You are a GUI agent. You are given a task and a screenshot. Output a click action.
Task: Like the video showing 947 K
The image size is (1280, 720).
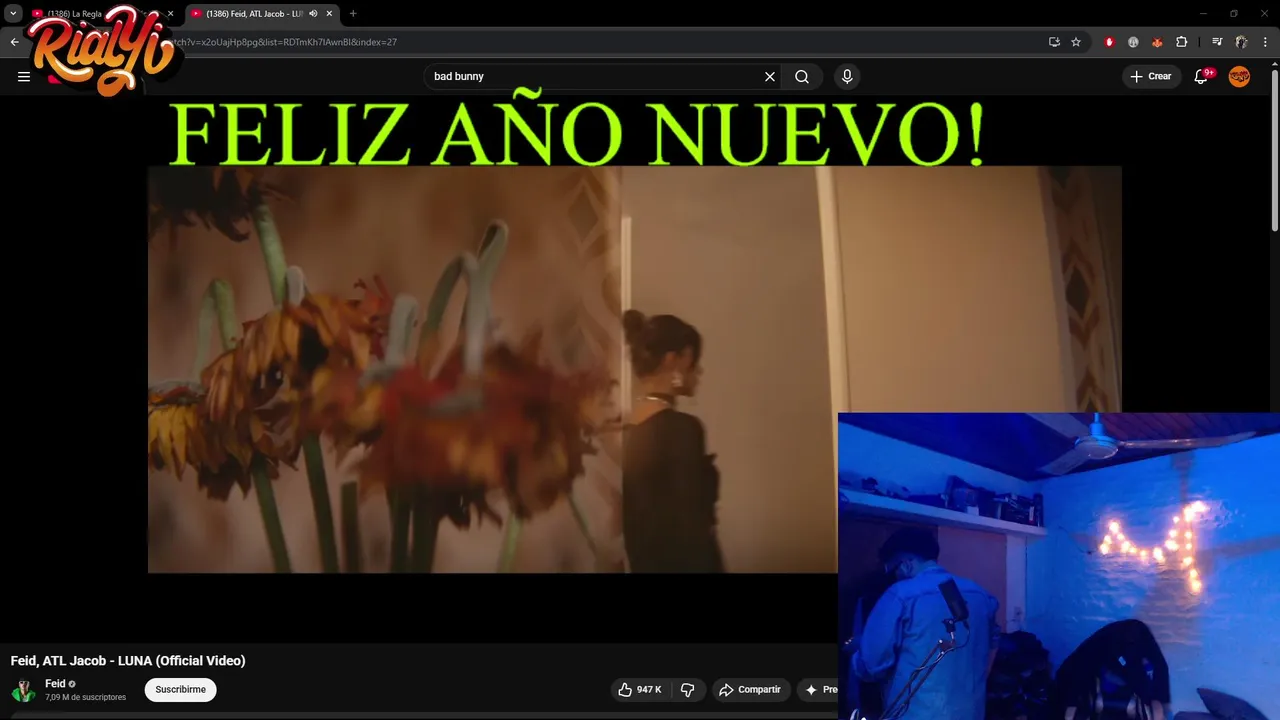pos(640,690)
